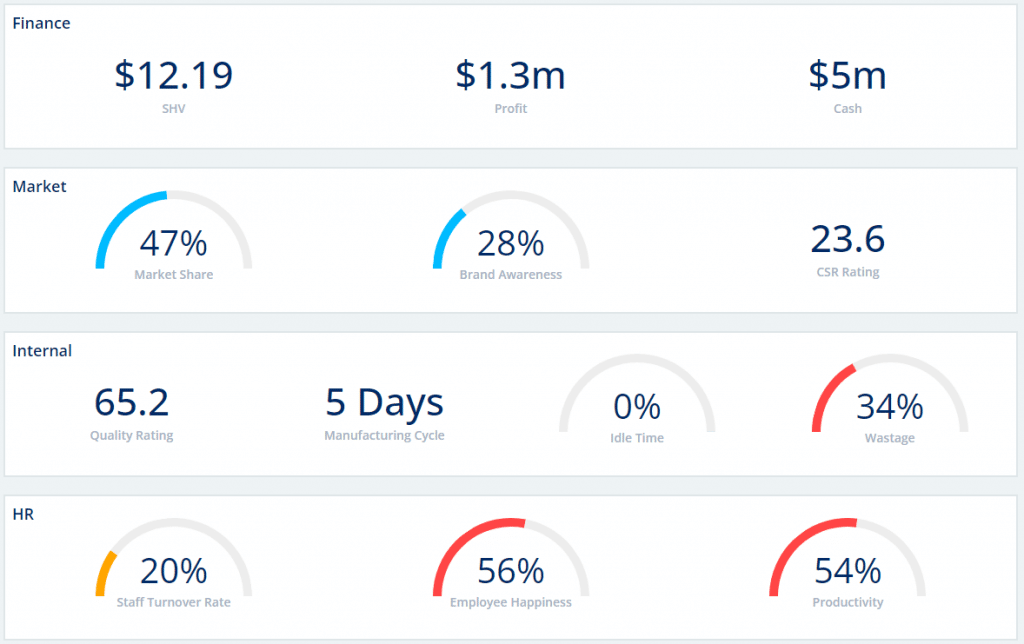The height and width of the screenshot is (644, 1024).
Task: Select the Internal section heading
Action: [42, 351]
